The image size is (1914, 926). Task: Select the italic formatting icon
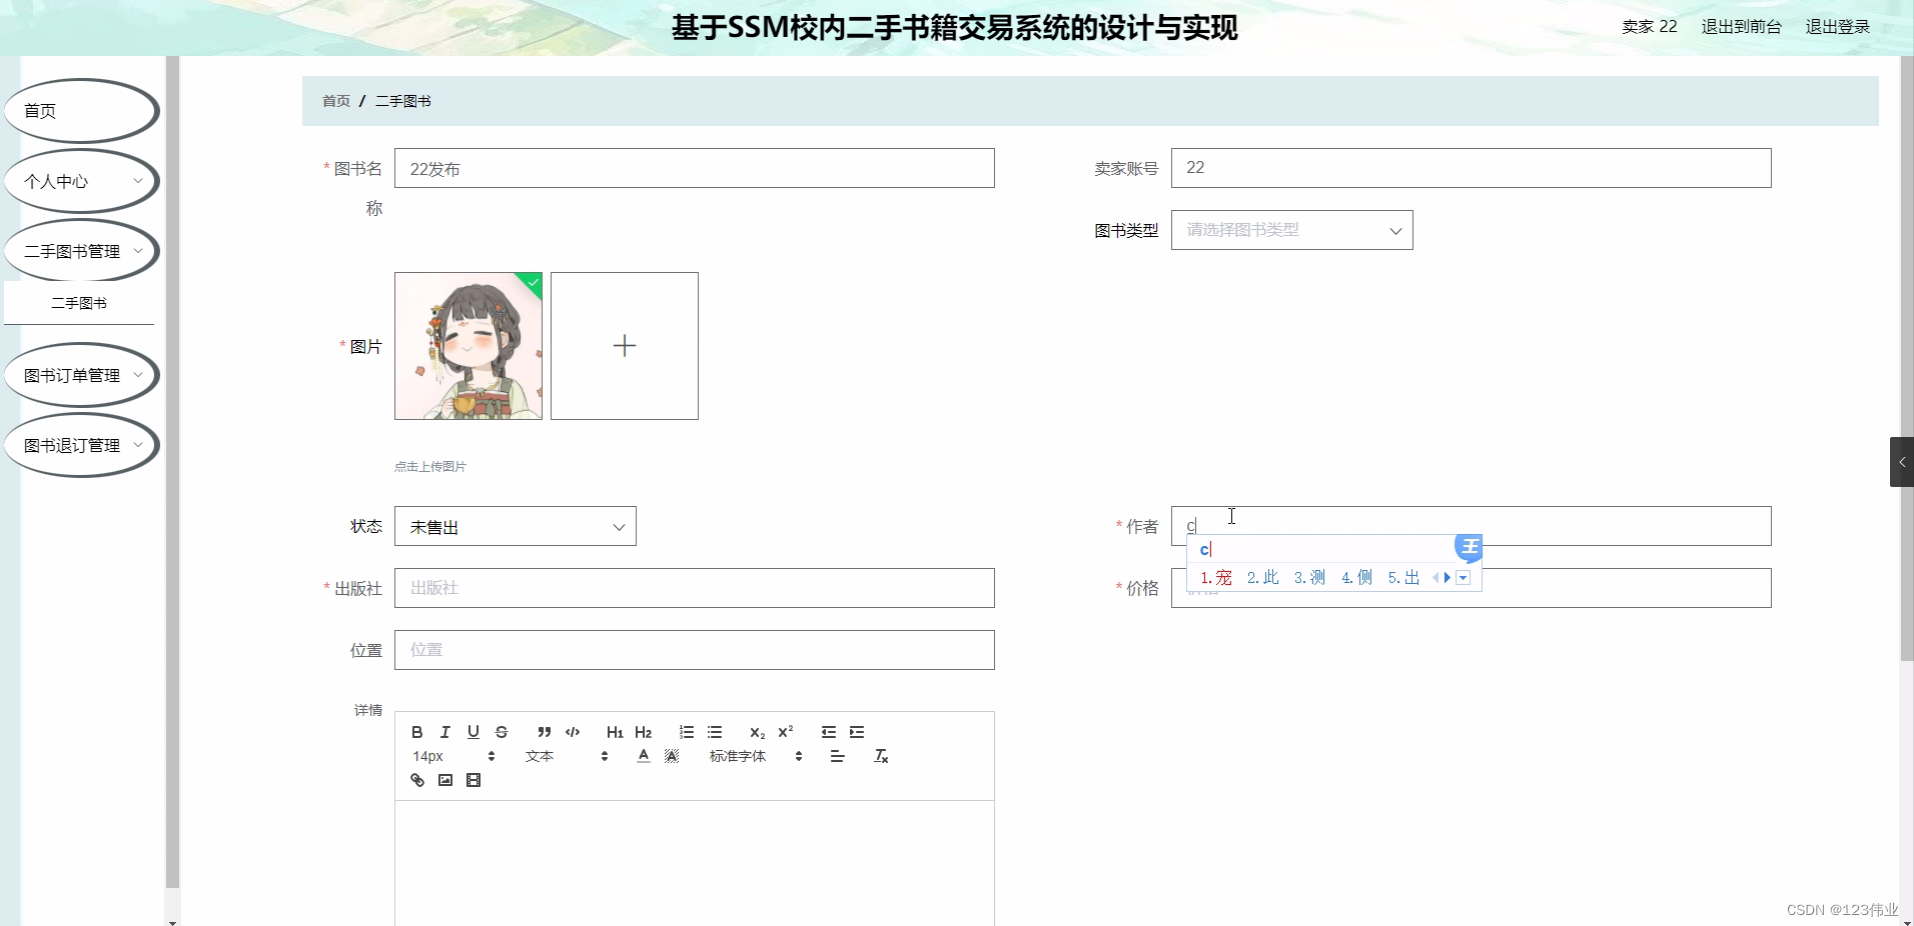[444, 732]
